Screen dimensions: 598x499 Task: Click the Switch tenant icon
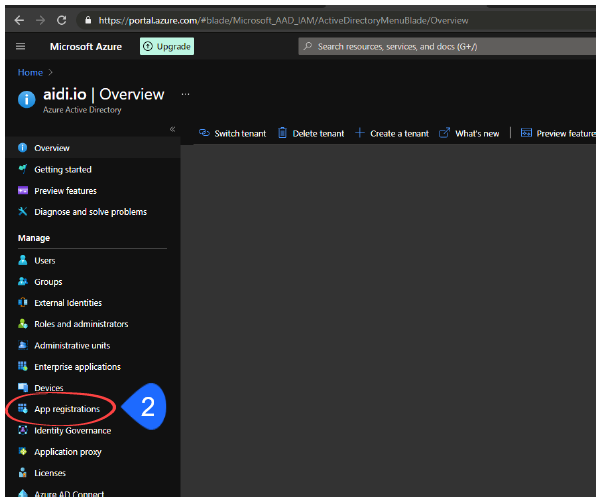[204, 133]
